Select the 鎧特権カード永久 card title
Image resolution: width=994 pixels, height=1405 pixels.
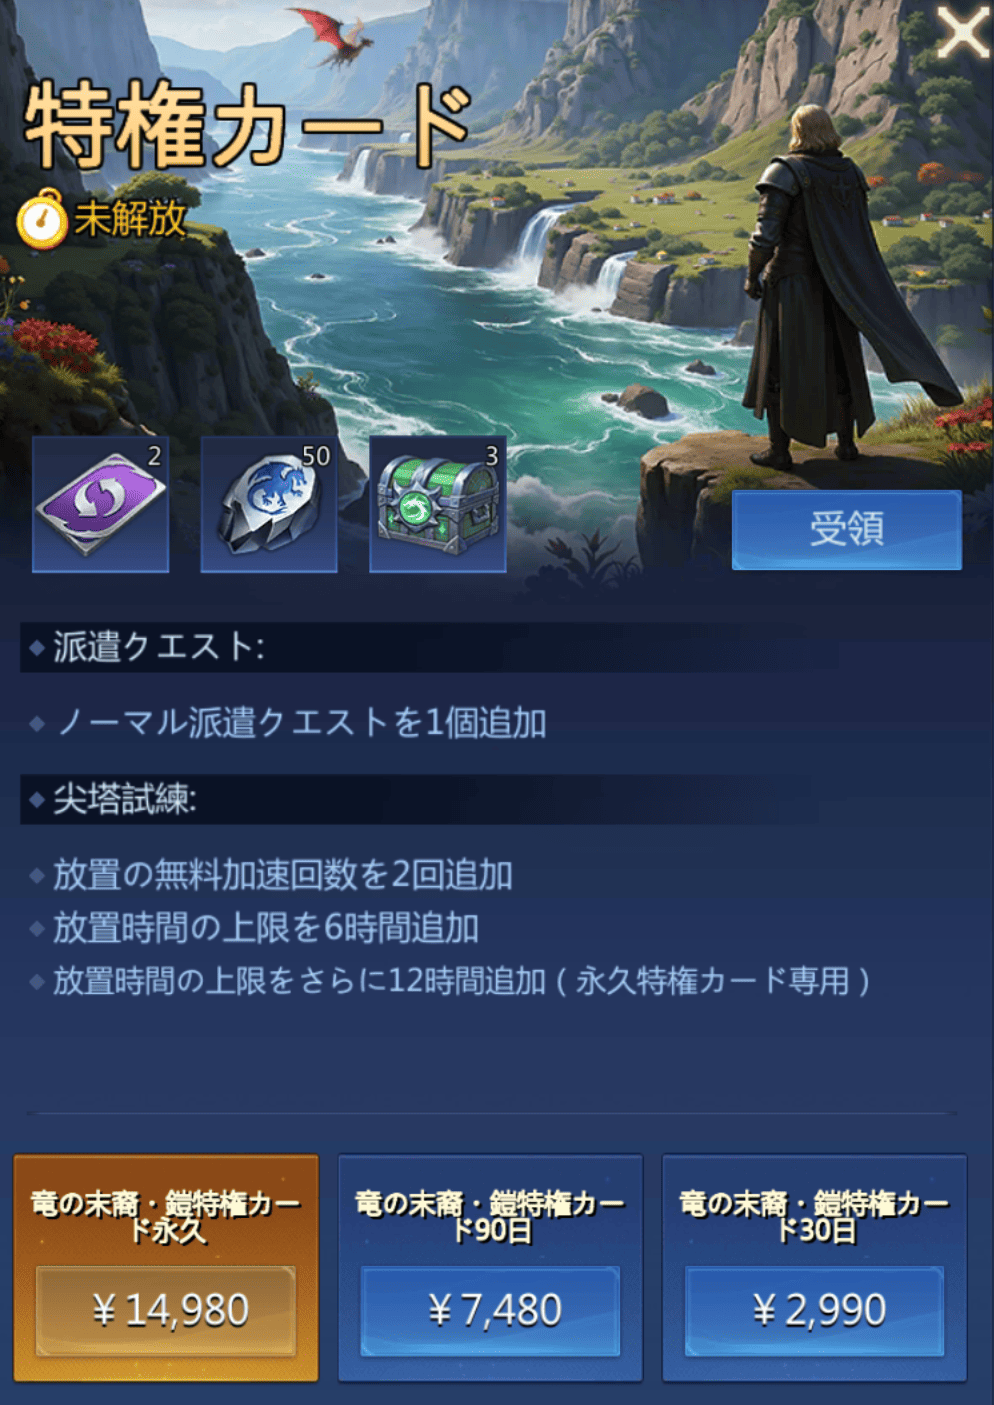[166, 1215]
